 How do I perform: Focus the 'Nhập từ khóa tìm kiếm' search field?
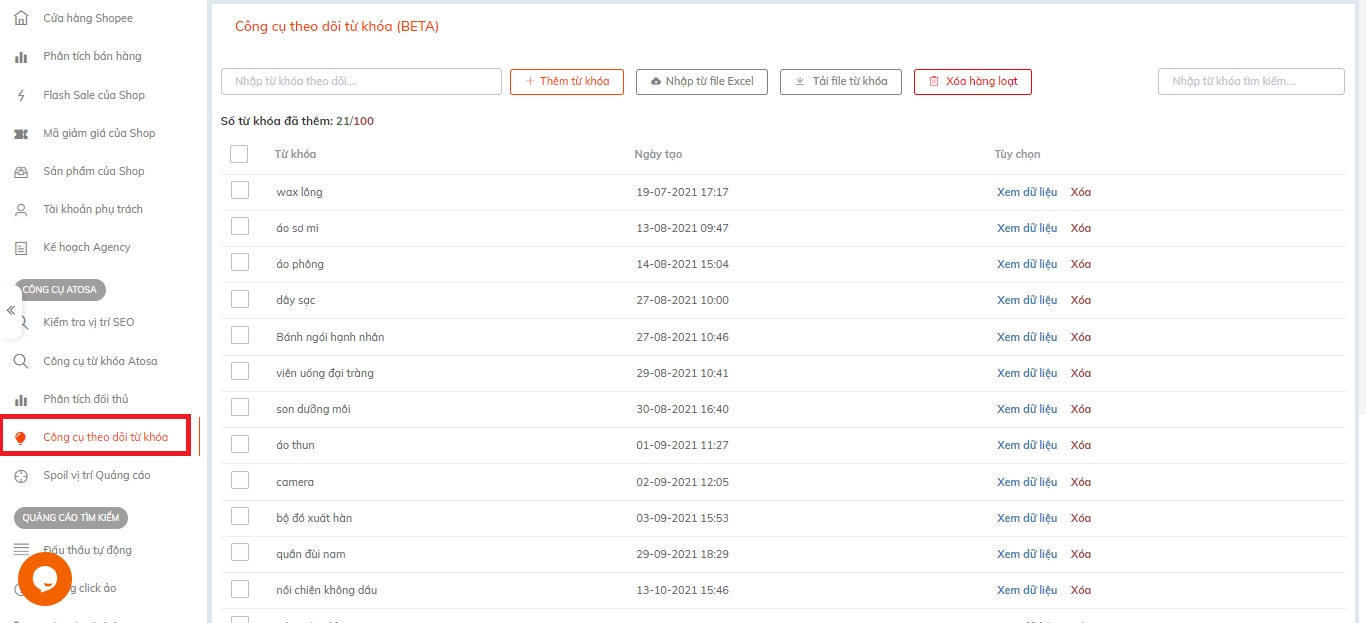pos(1250,81)
